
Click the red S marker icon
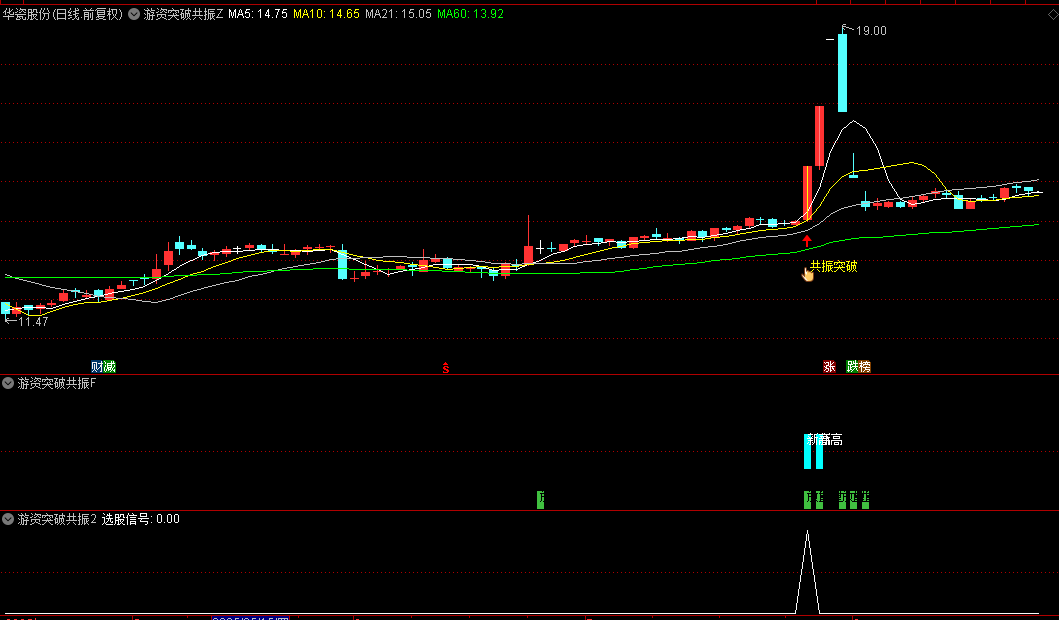[x=446, y=368]
